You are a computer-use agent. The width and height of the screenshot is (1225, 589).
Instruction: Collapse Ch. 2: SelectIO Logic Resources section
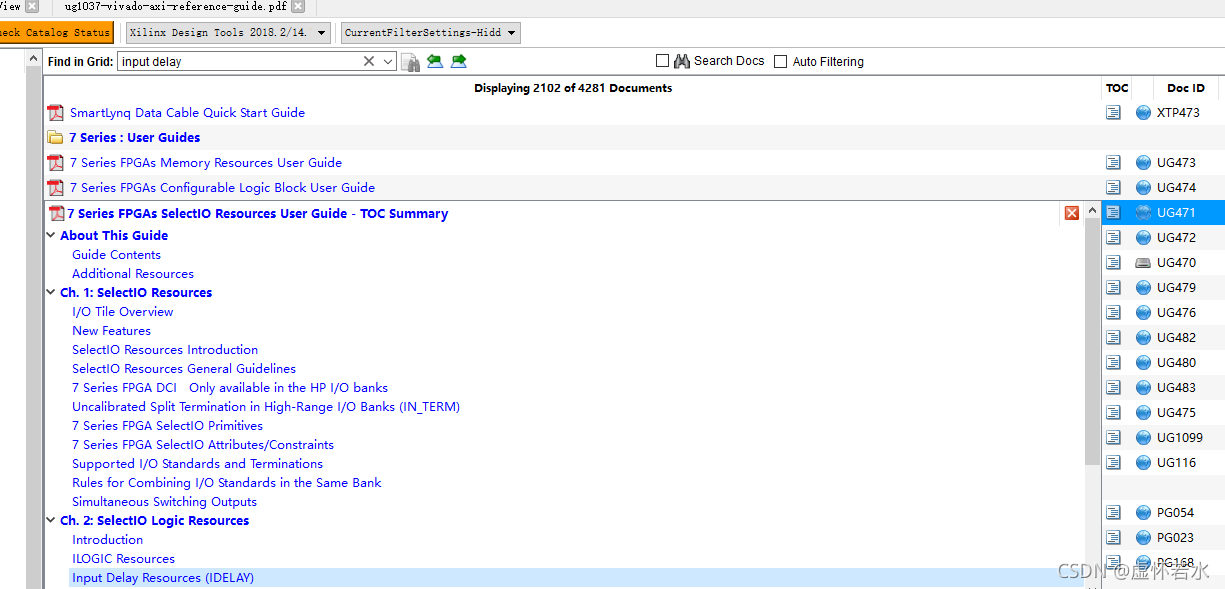(51, 521)
